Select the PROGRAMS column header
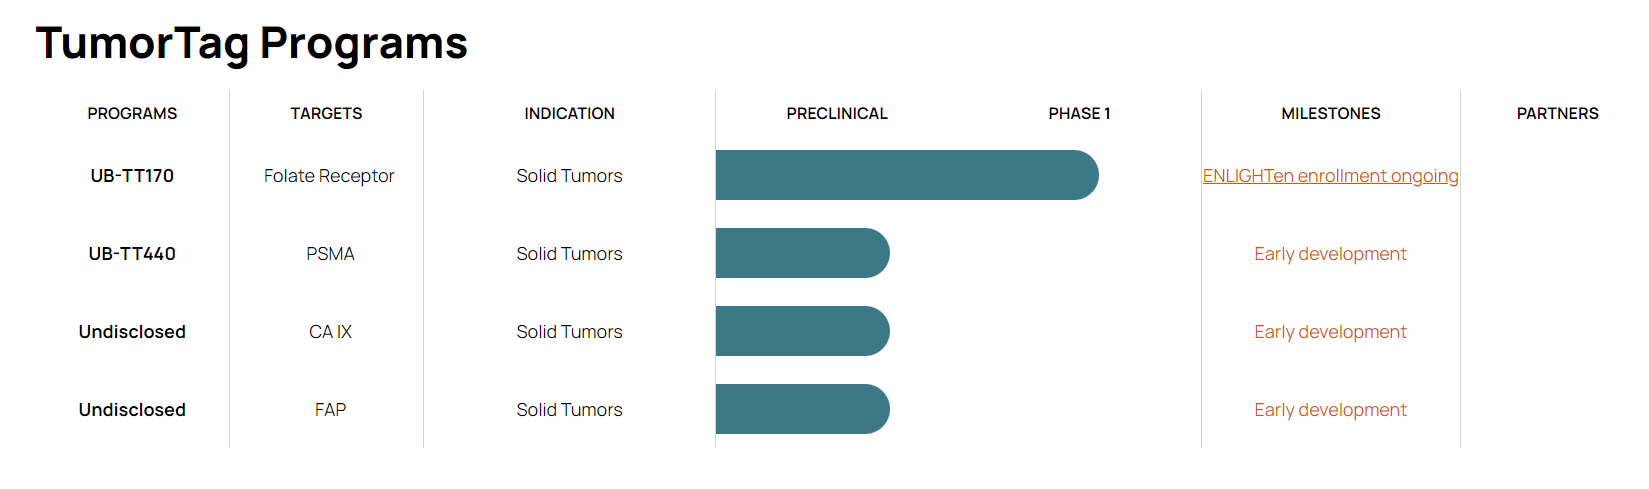Screen dimensions: 1649x489 coord(132,114)
